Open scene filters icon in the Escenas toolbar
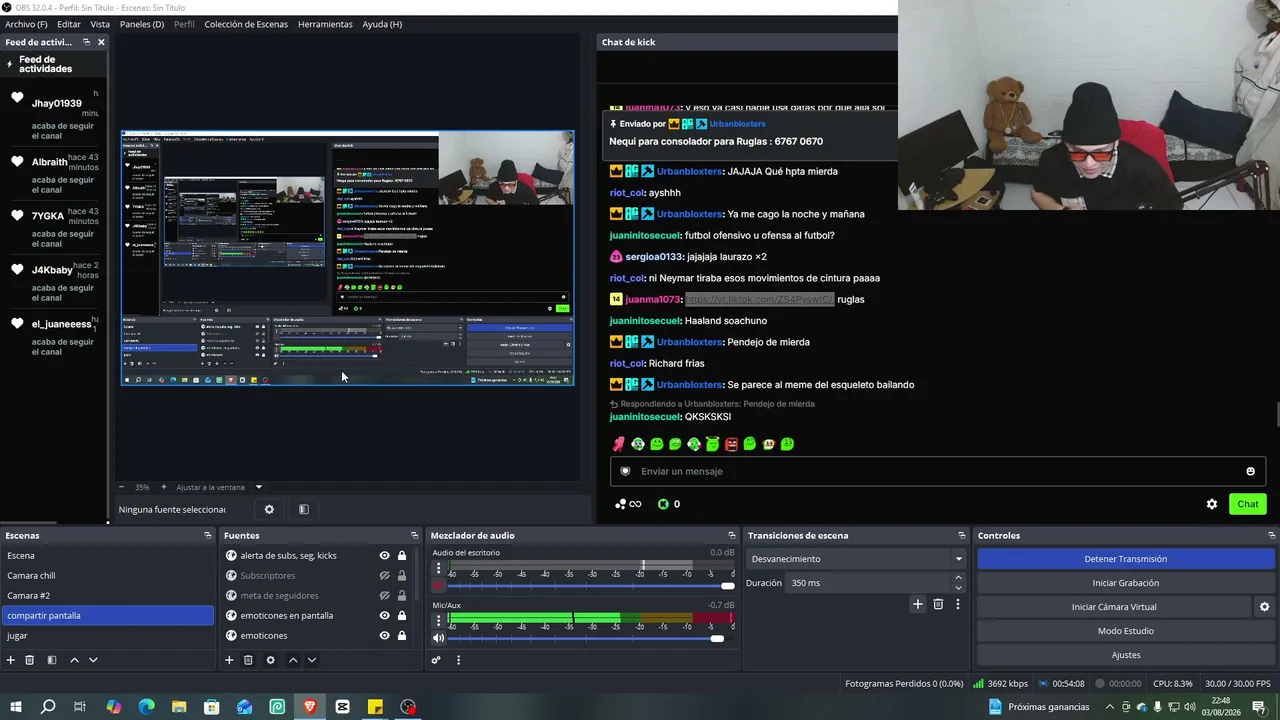 point(52,660)
